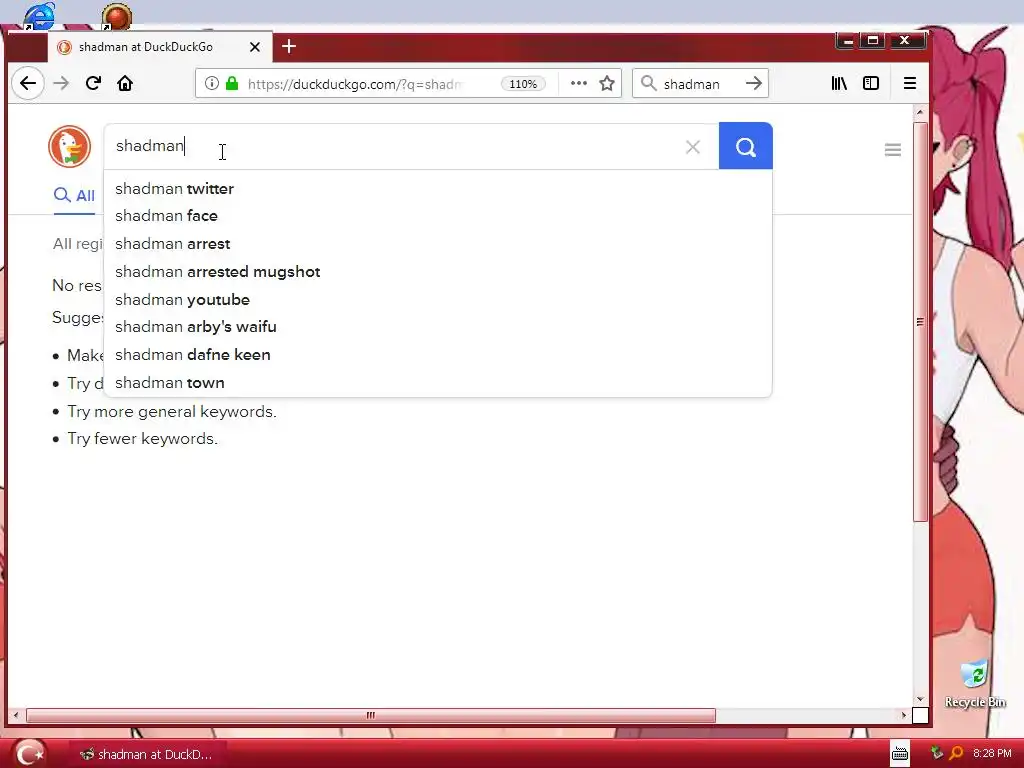This screenshot has height=768, width=1024.
Task: Open the Firefox hamburger menu
Action: click(910, 84)
